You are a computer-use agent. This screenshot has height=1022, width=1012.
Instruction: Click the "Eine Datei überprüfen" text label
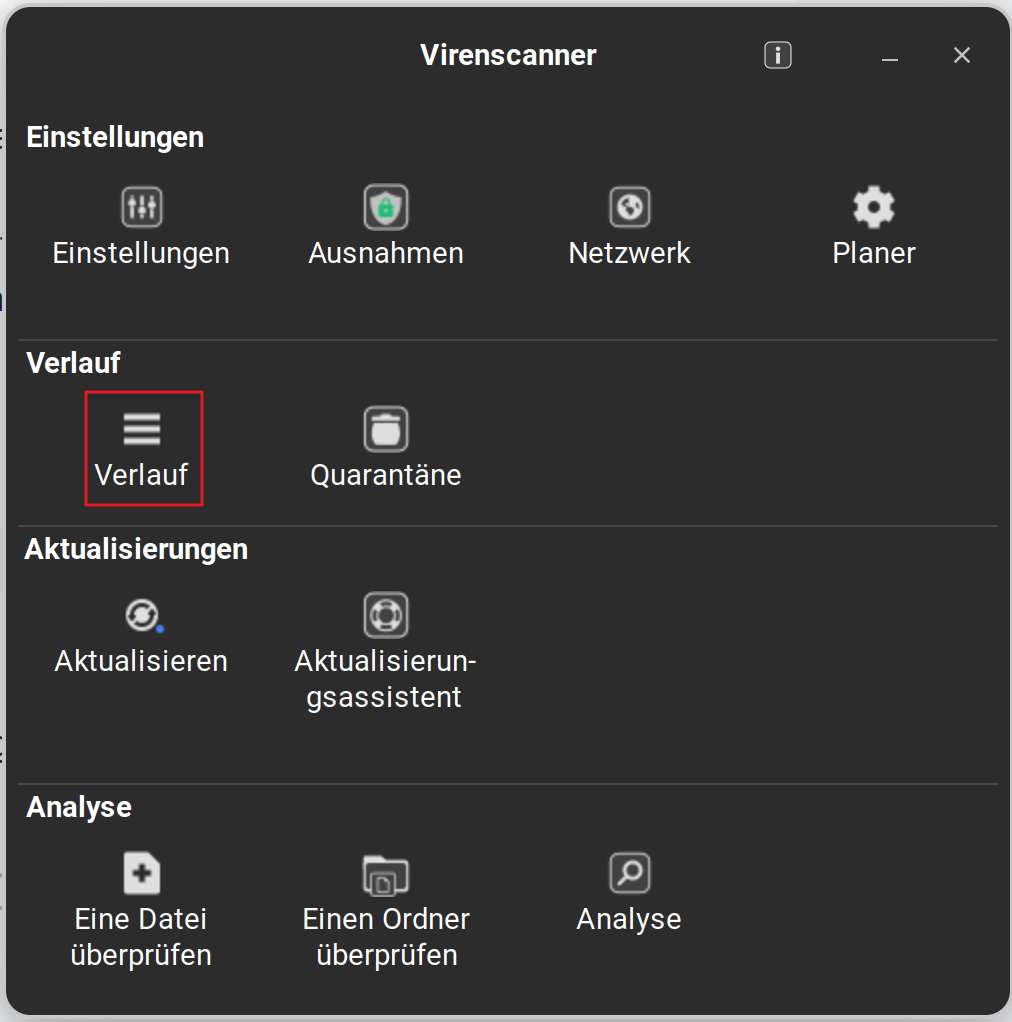click(x=141, y=937)
